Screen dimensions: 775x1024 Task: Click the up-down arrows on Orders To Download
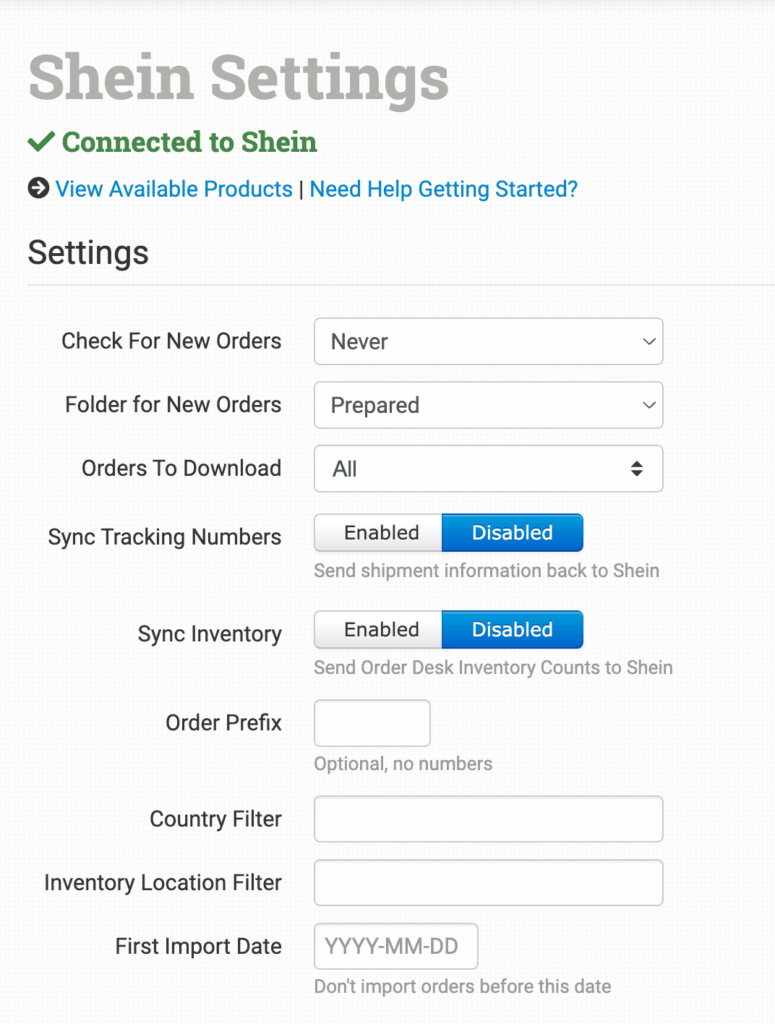pos(637,469)
